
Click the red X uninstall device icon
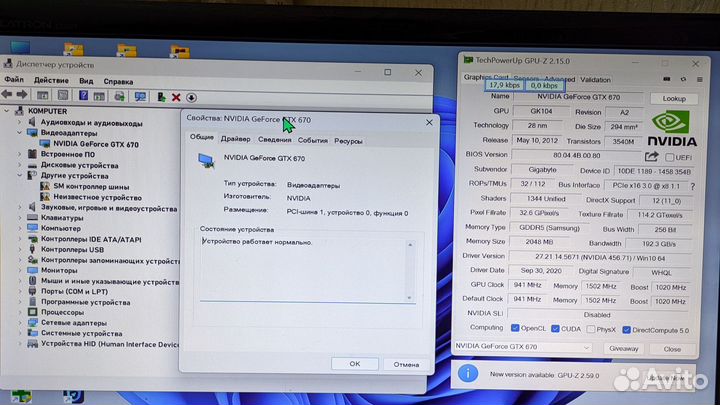[176, 97]
